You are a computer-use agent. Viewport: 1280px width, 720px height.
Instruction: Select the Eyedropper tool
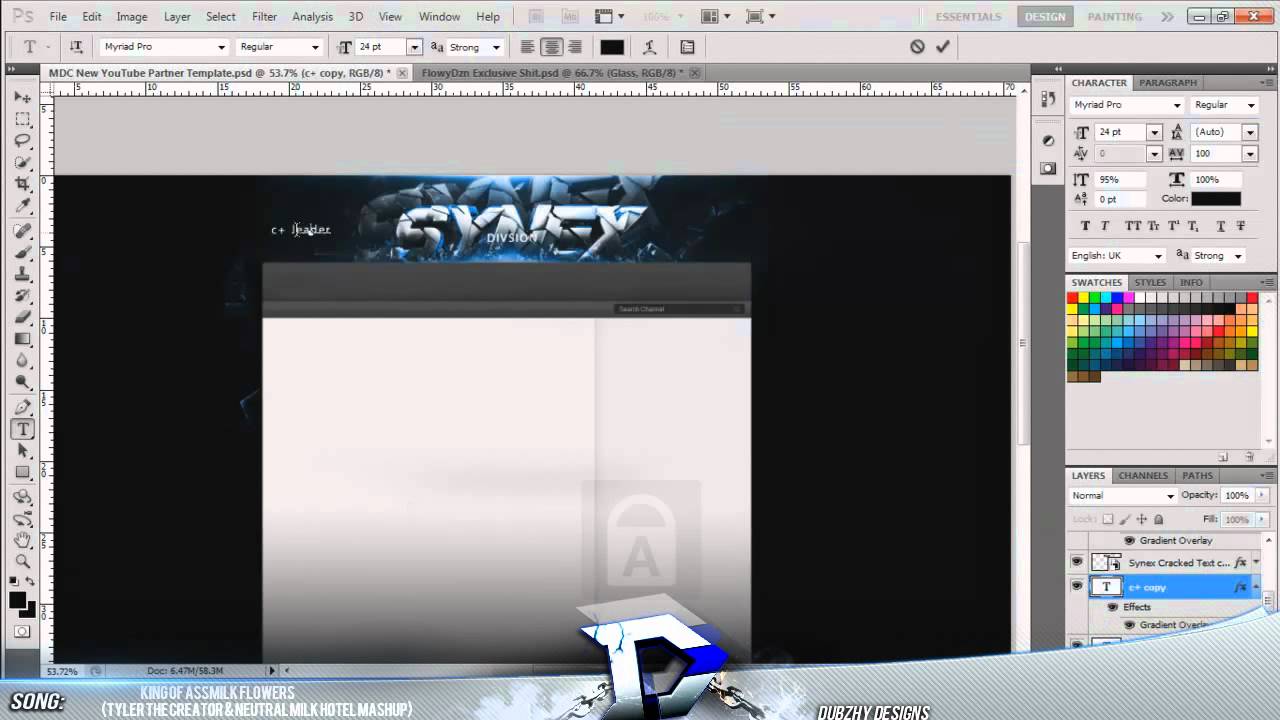click(x=22, y=206)
